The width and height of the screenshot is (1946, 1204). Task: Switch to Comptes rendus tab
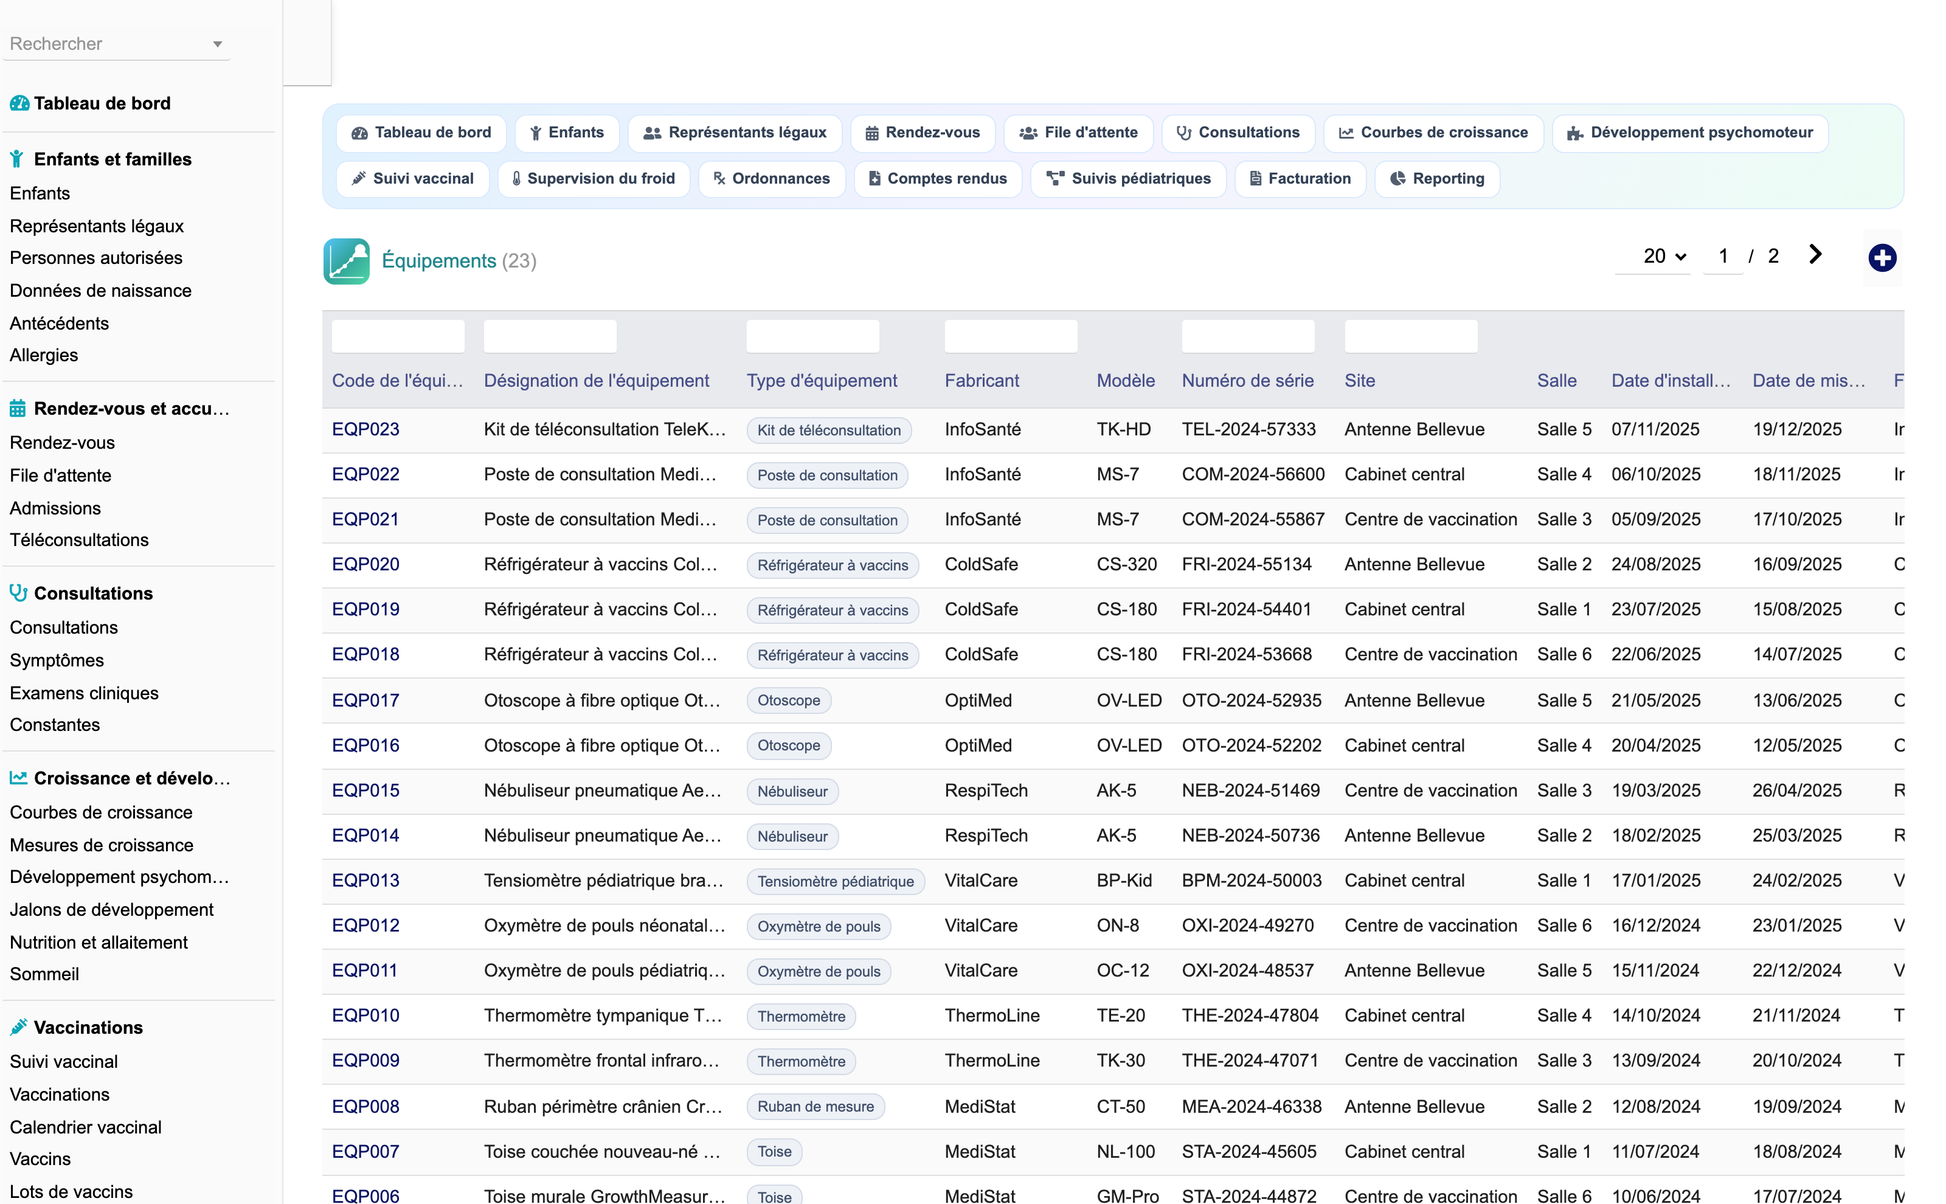[x=938, y=179]
